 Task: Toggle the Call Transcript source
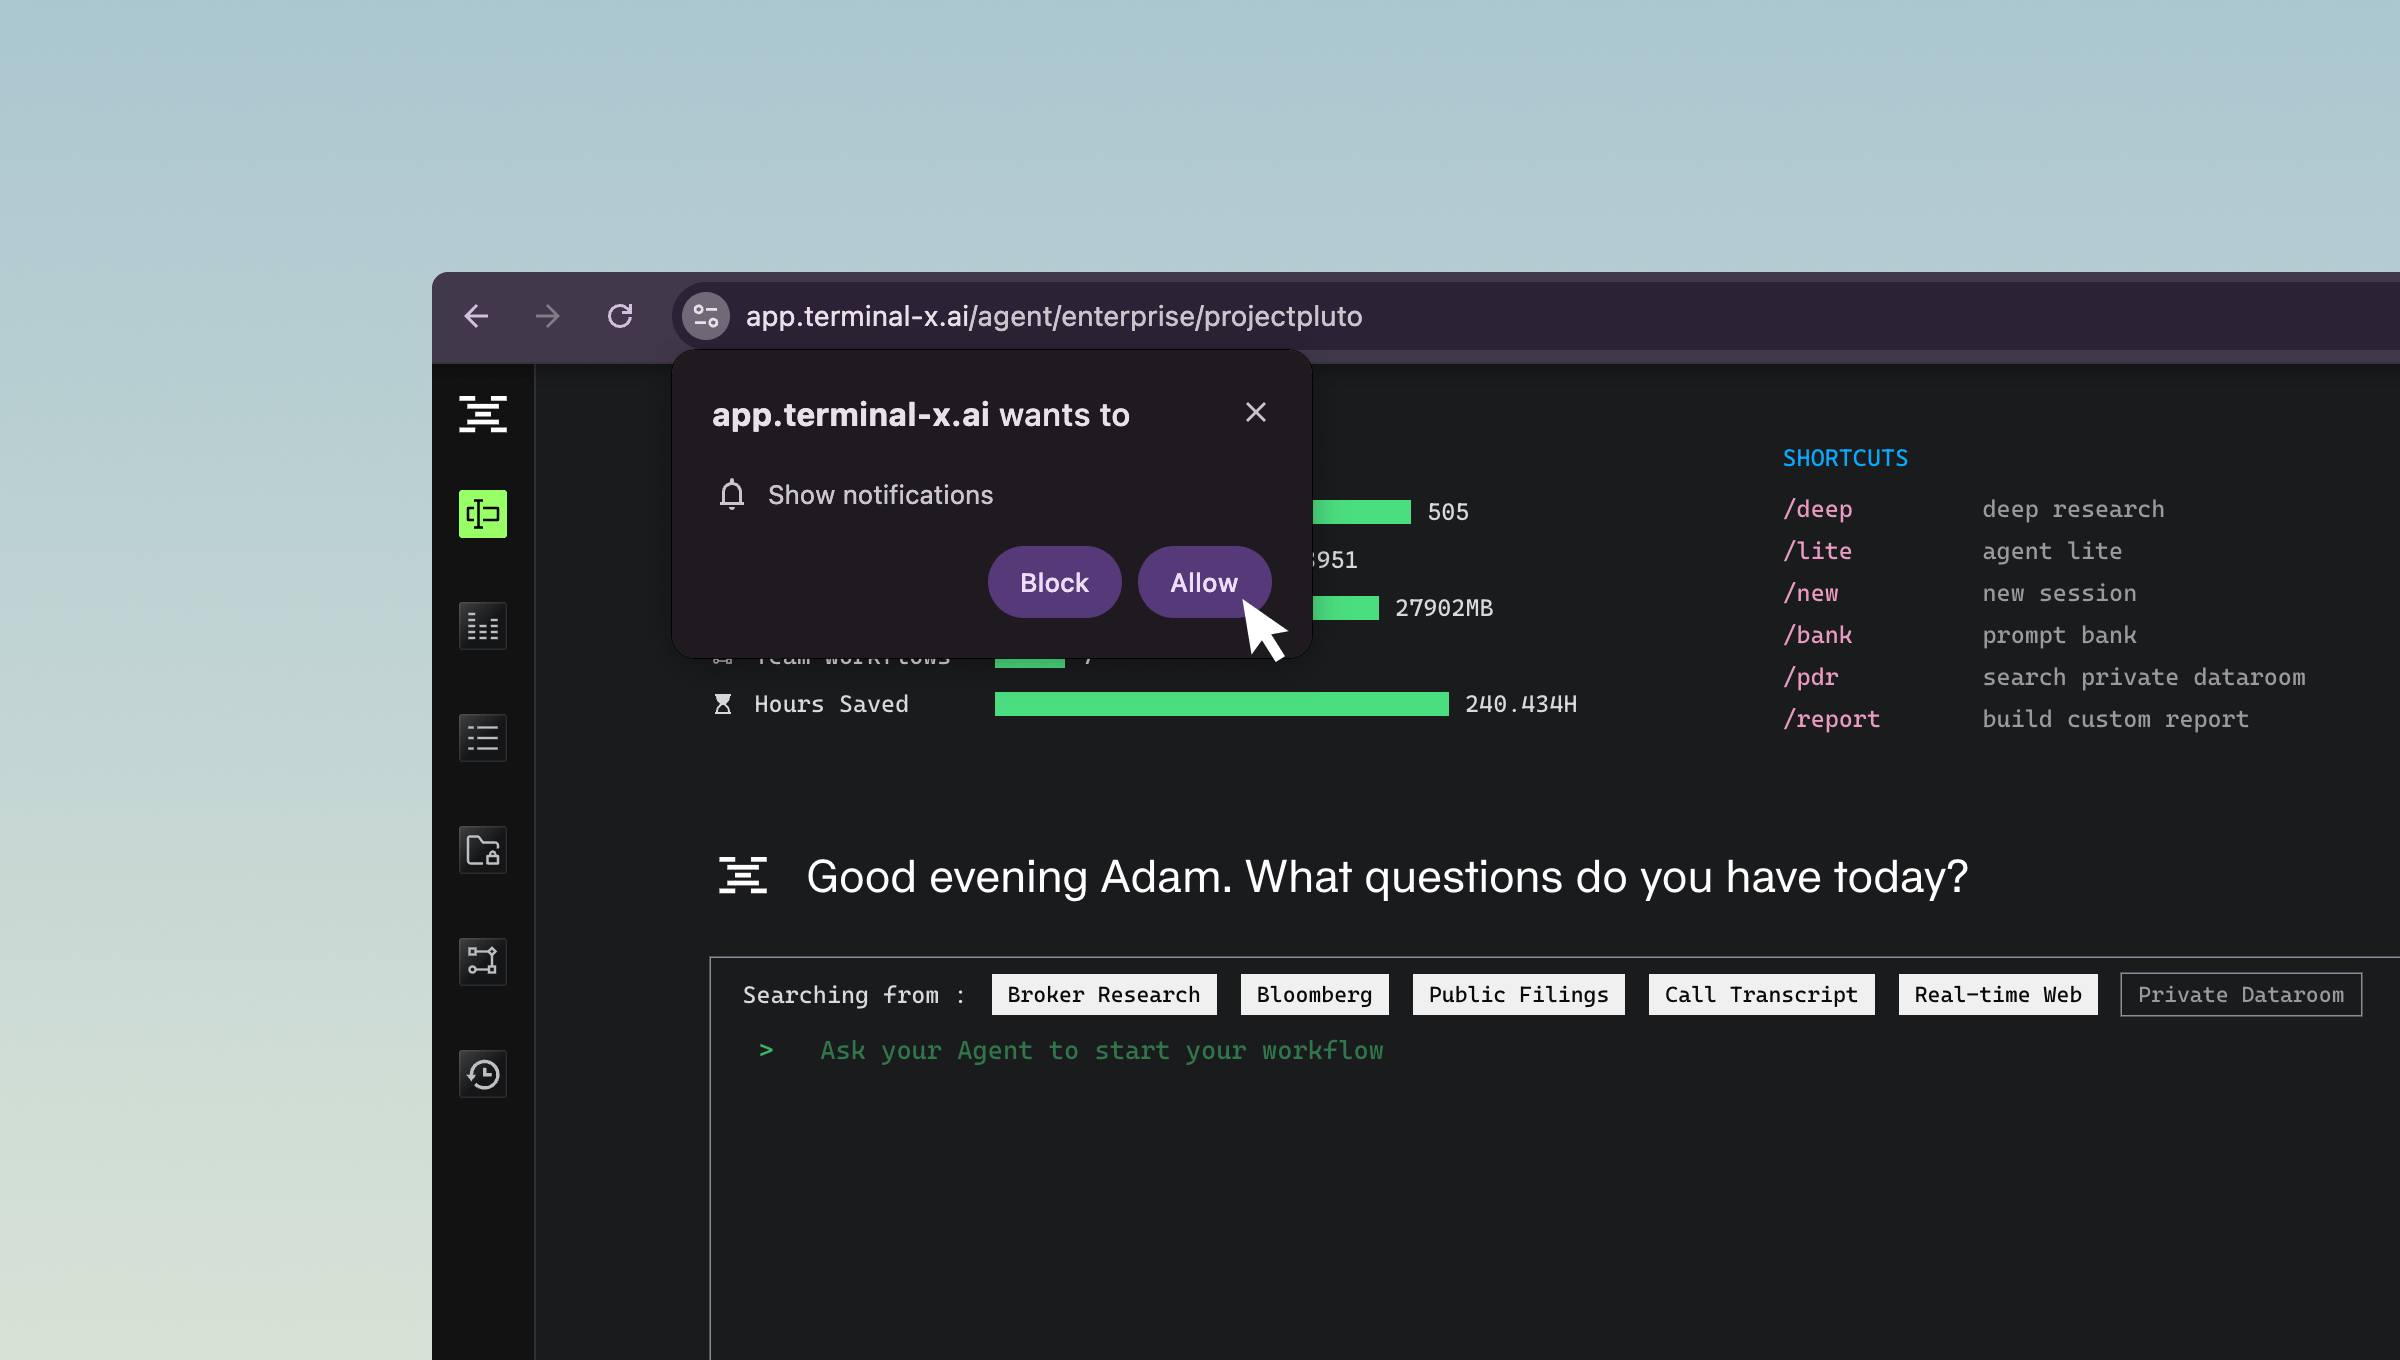click(x=1760, y=994)
